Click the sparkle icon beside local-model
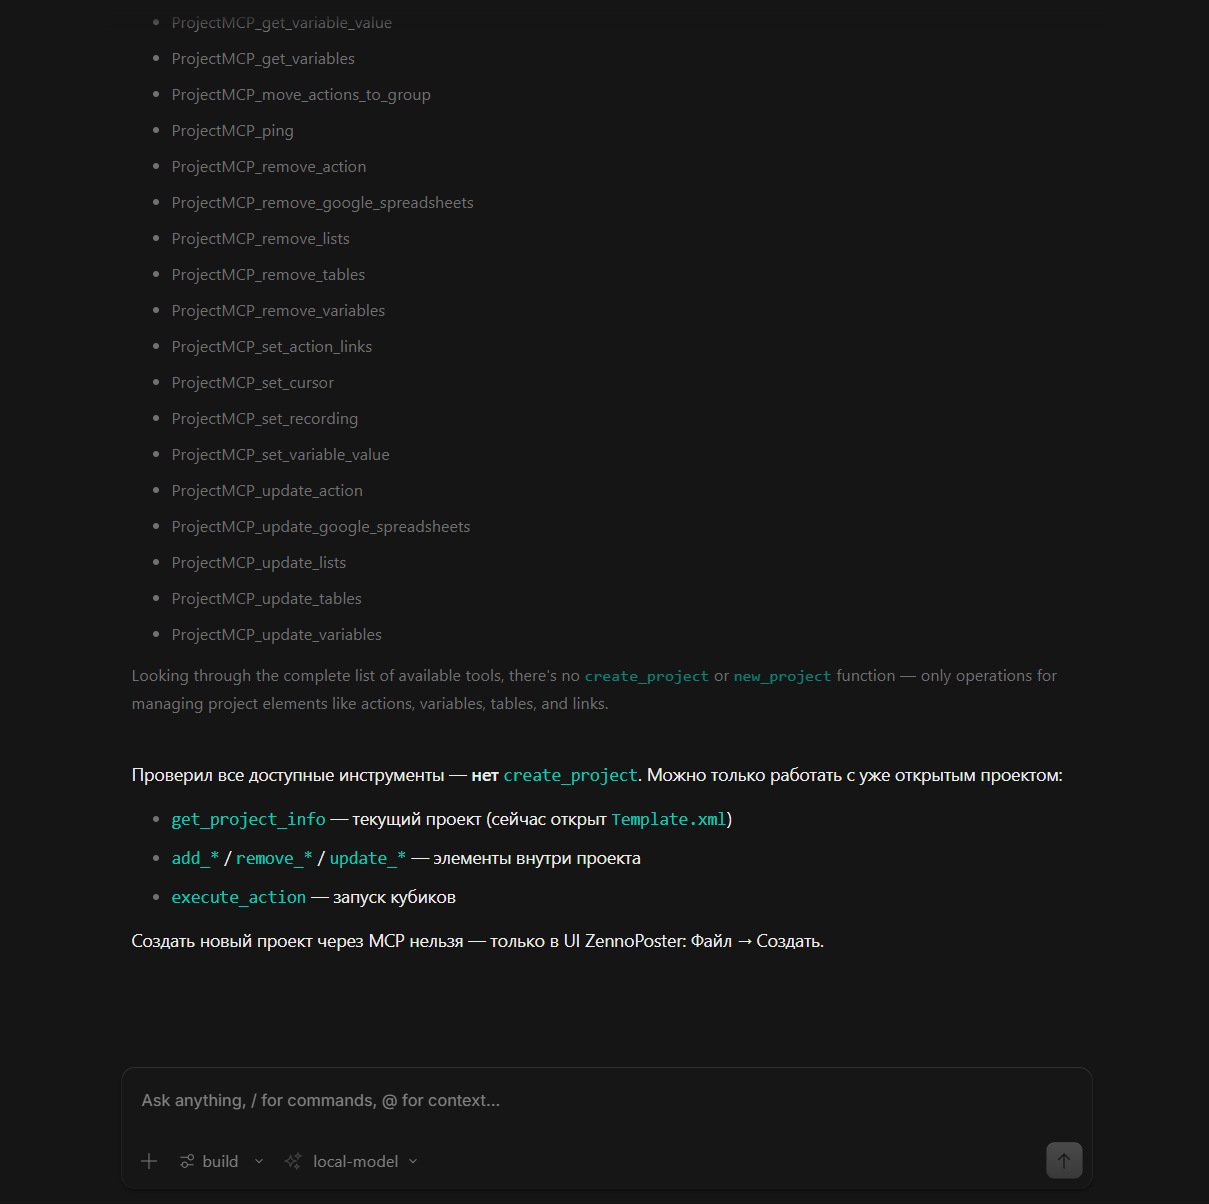 tap(293, 1161)
